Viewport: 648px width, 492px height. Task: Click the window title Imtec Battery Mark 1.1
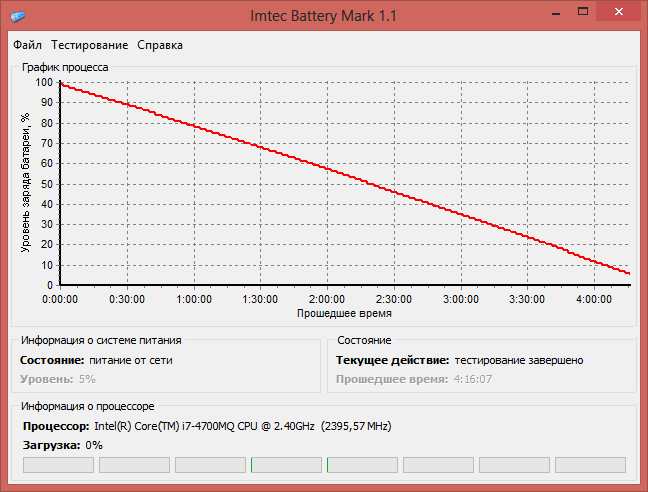point(324,16)
